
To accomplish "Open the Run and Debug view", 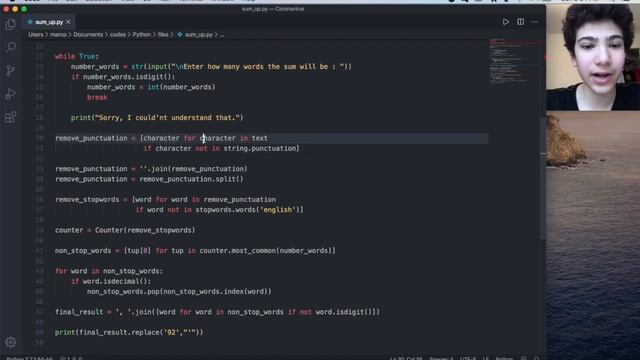I will pos(11,94).
